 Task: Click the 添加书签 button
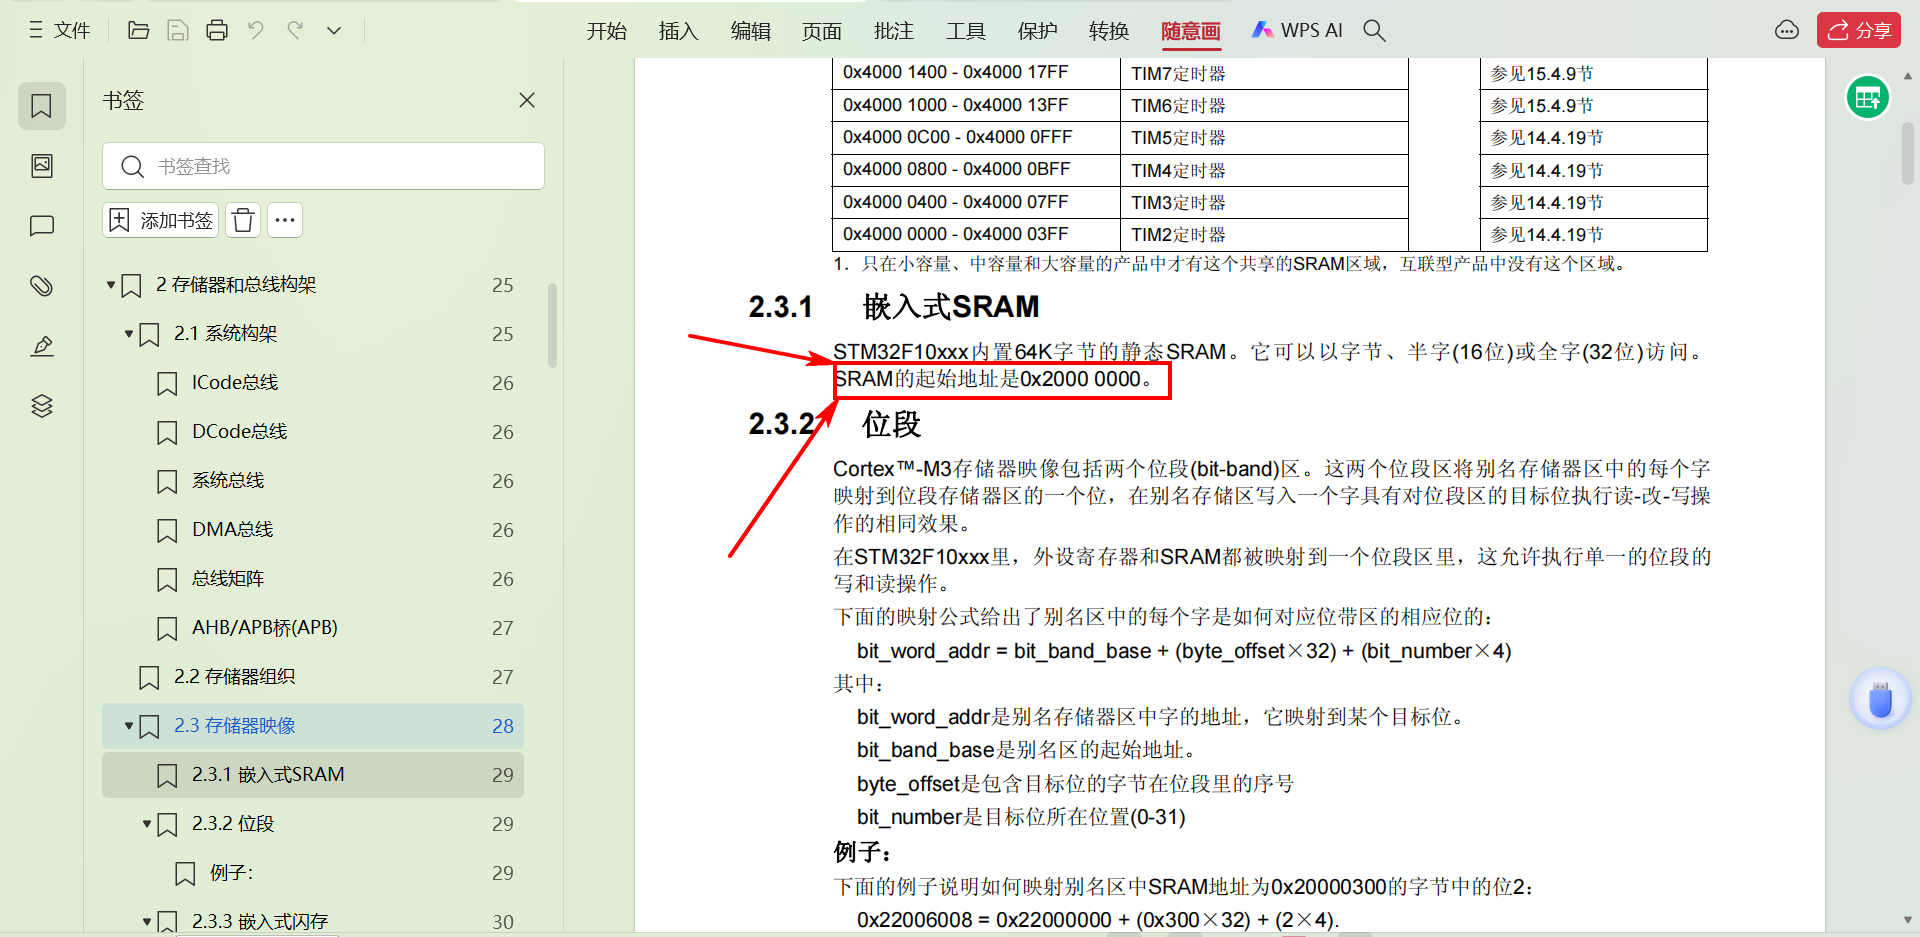coord(160,220)
